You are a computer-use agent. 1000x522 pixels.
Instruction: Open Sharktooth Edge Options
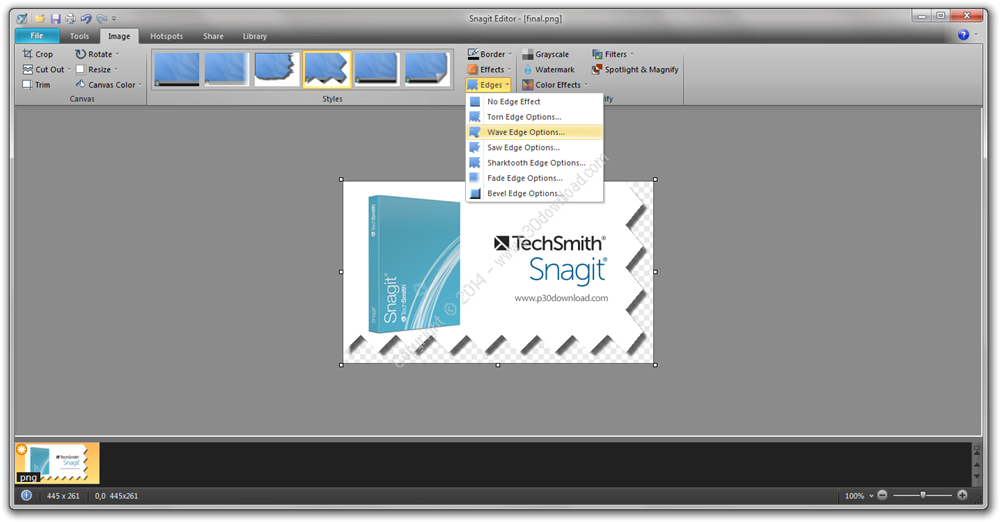point(534,163)
